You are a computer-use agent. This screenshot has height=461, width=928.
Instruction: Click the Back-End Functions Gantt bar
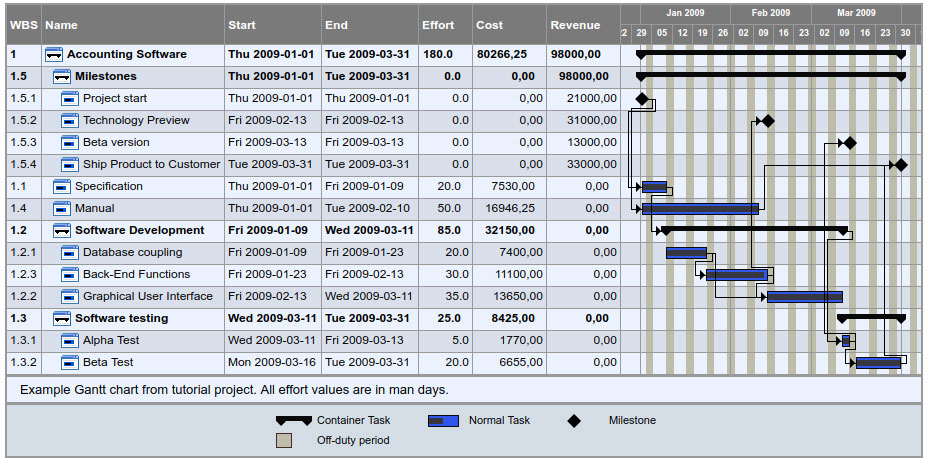737,275
